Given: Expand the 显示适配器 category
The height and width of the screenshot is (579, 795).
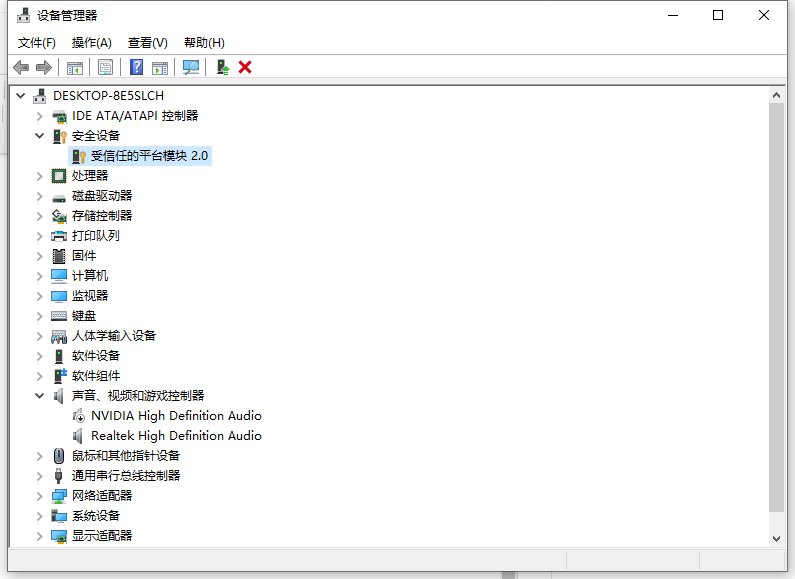Looking at the screenshot, I should 40,536.
